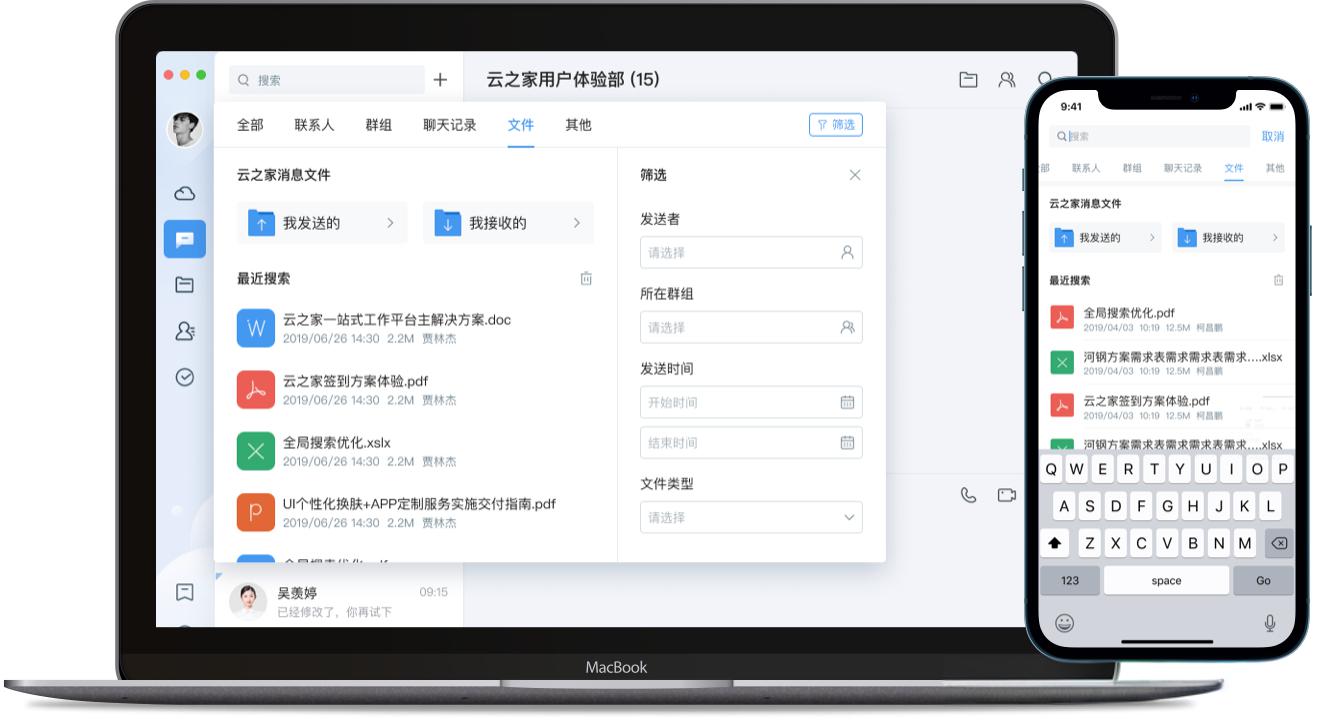The image size is (1322, 720).
Task: Open the tasks checkmark icon in the sidebar
Action: coord(185,377)
